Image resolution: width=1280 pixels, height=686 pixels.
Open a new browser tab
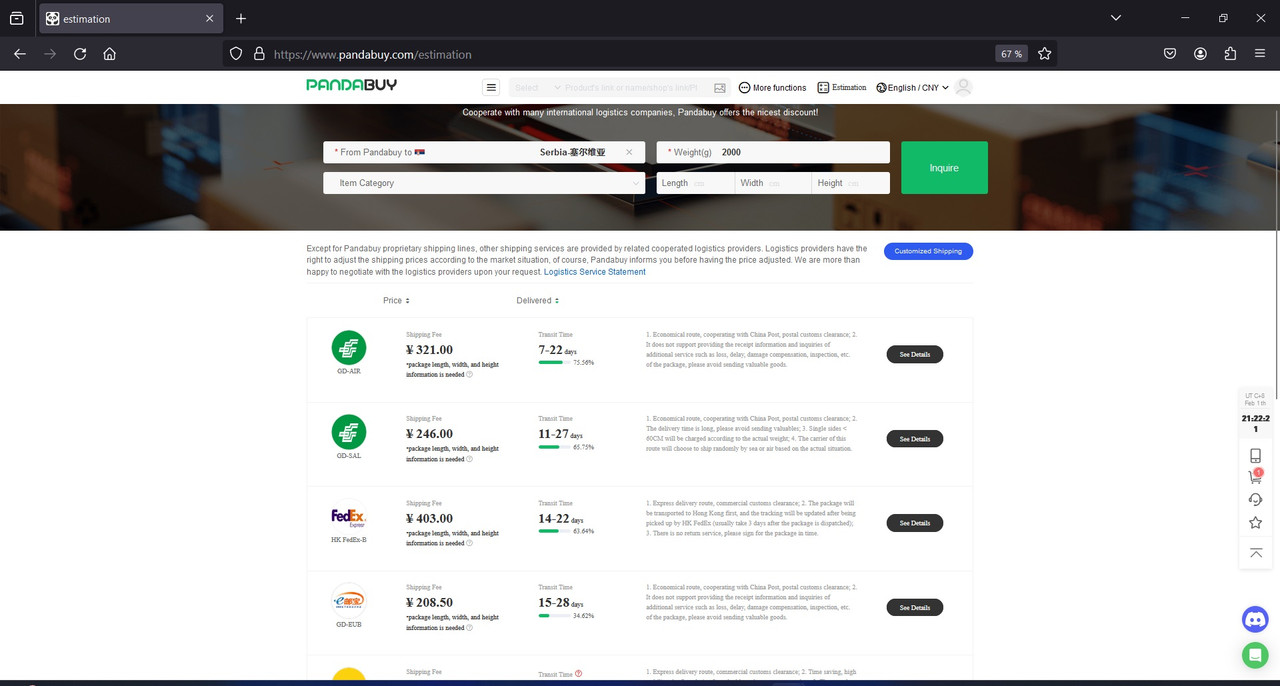pyautogui.click(x=241, y=19)
